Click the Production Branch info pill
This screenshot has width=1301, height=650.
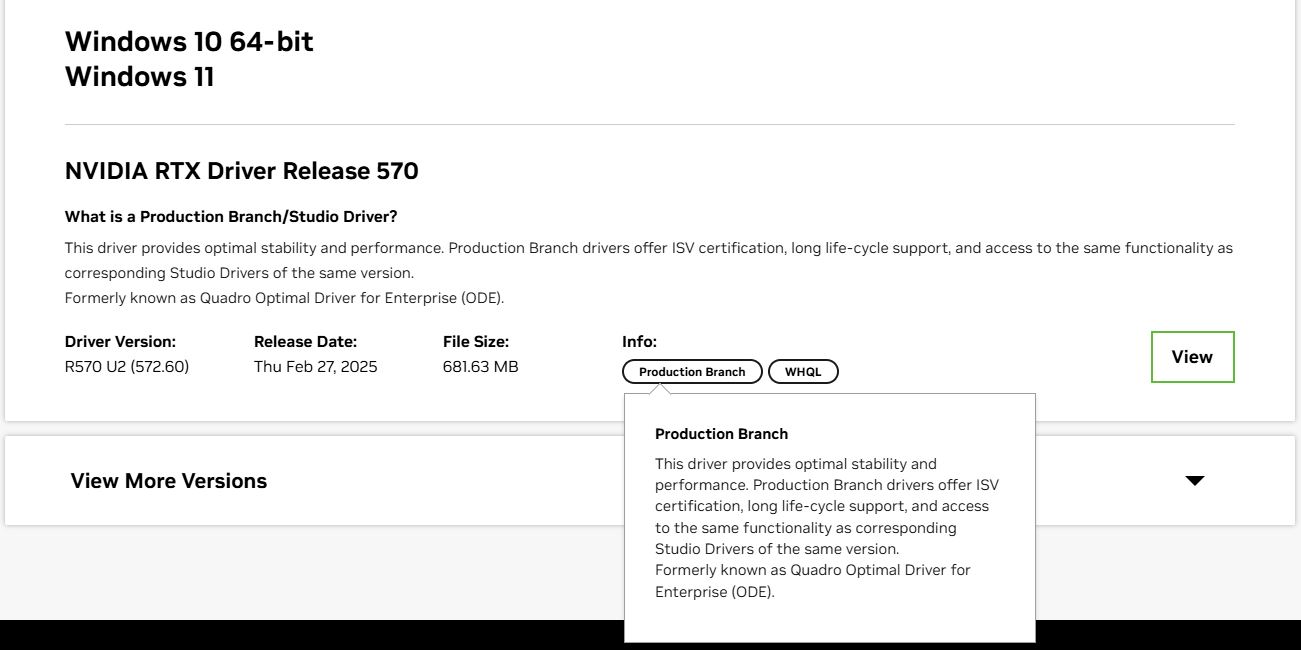tap(692, 372)
